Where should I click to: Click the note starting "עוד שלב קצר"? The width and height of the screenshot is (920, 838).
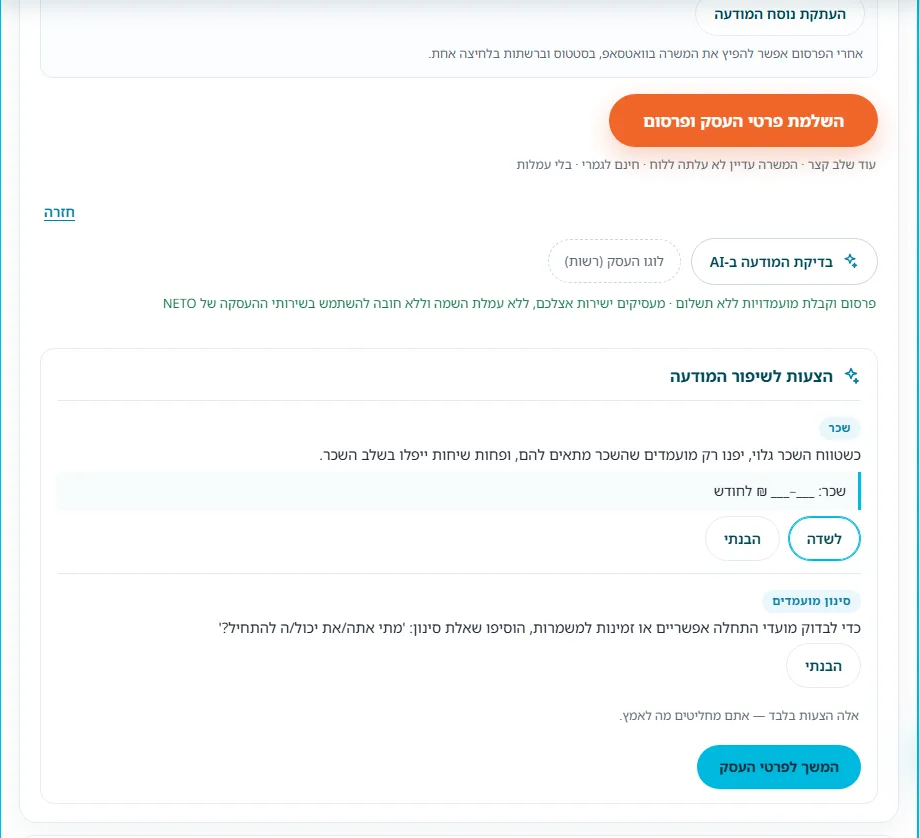pos(696,165)
